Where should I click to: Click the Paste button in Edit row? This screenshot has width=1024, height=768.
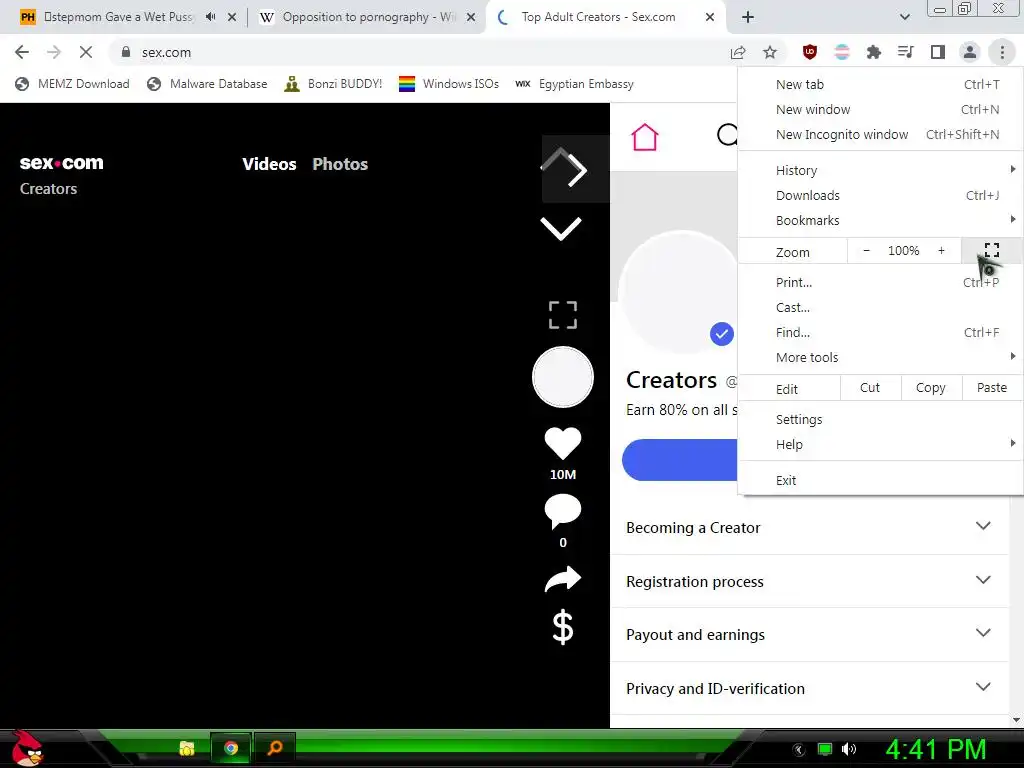pos(992,387)
